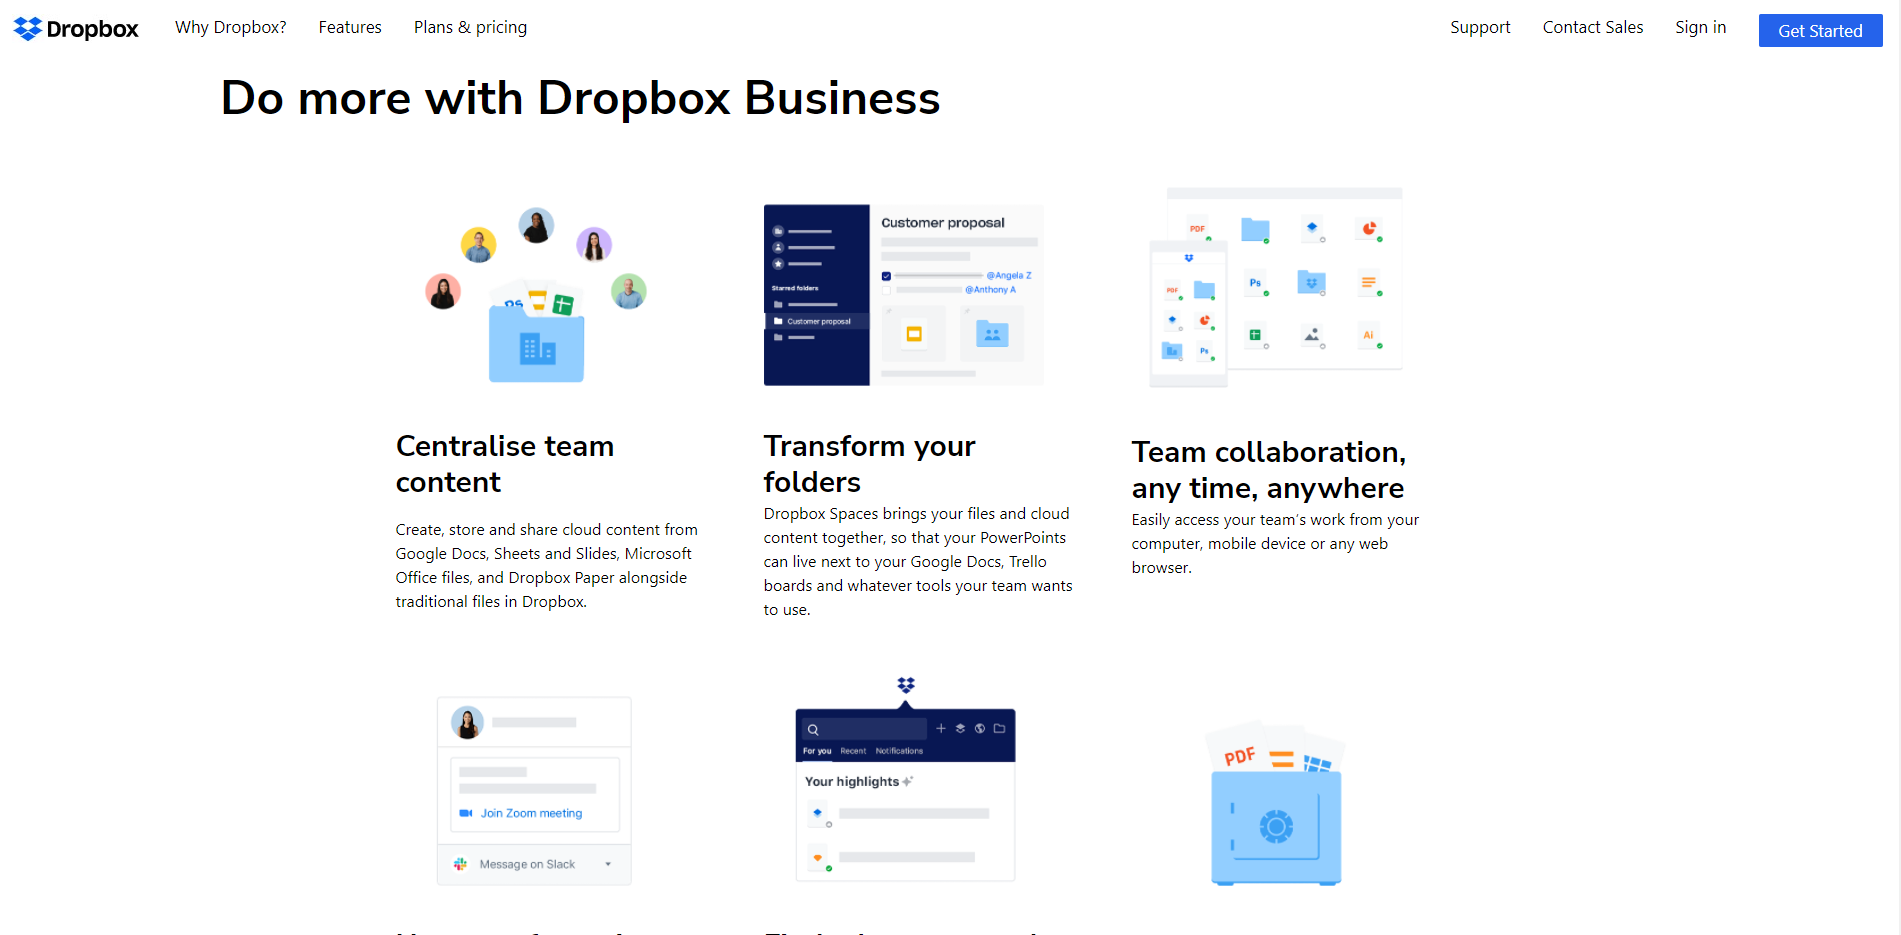Switch to the Recent tab
The width and height of the screenshot is (1901, 935).
(853, 751)
